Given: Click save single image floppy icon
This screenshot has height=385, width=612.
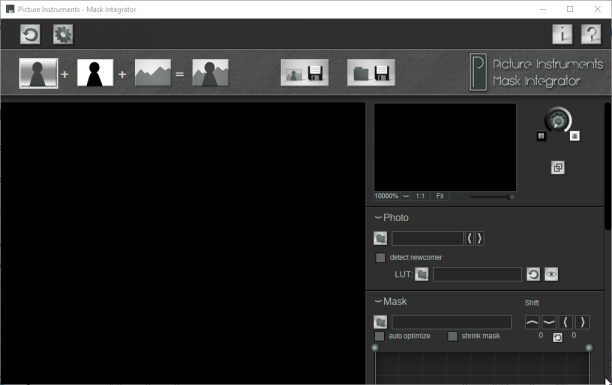Looking at the screenshot, I should pyautogui.click(x=304, y=73).
